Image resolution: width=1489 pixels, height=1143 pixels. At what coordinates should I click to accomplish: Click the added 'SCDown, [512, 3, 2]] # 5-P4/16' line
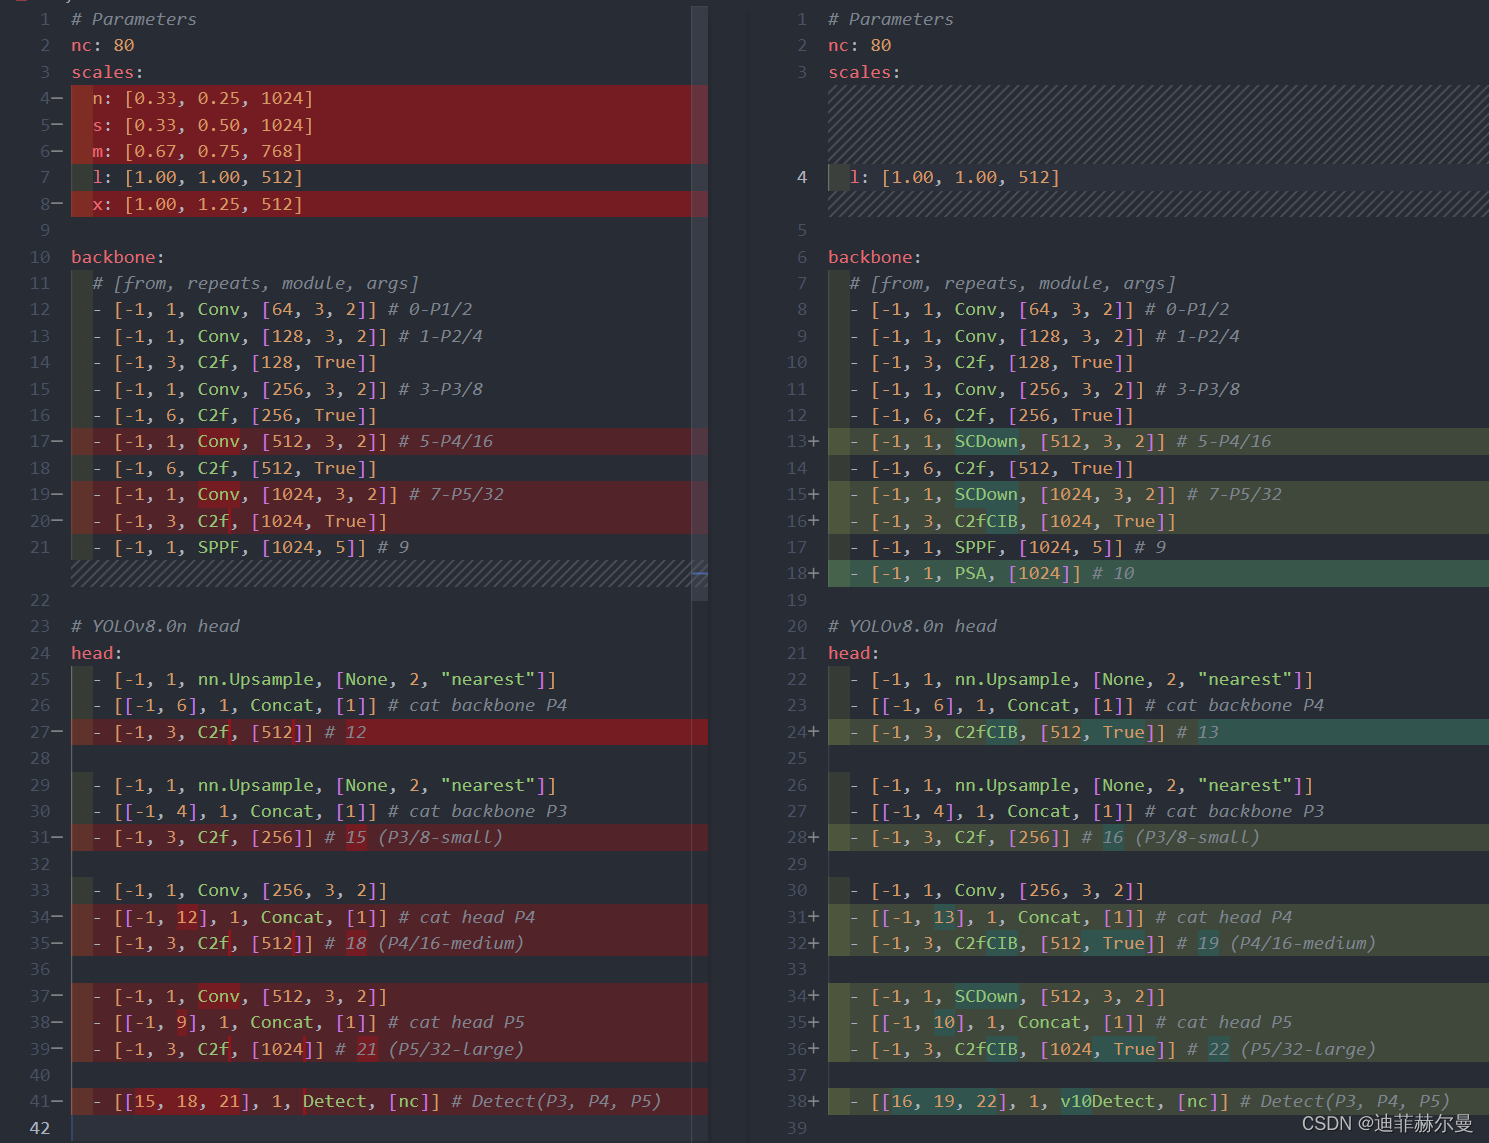coord(1158,441)
